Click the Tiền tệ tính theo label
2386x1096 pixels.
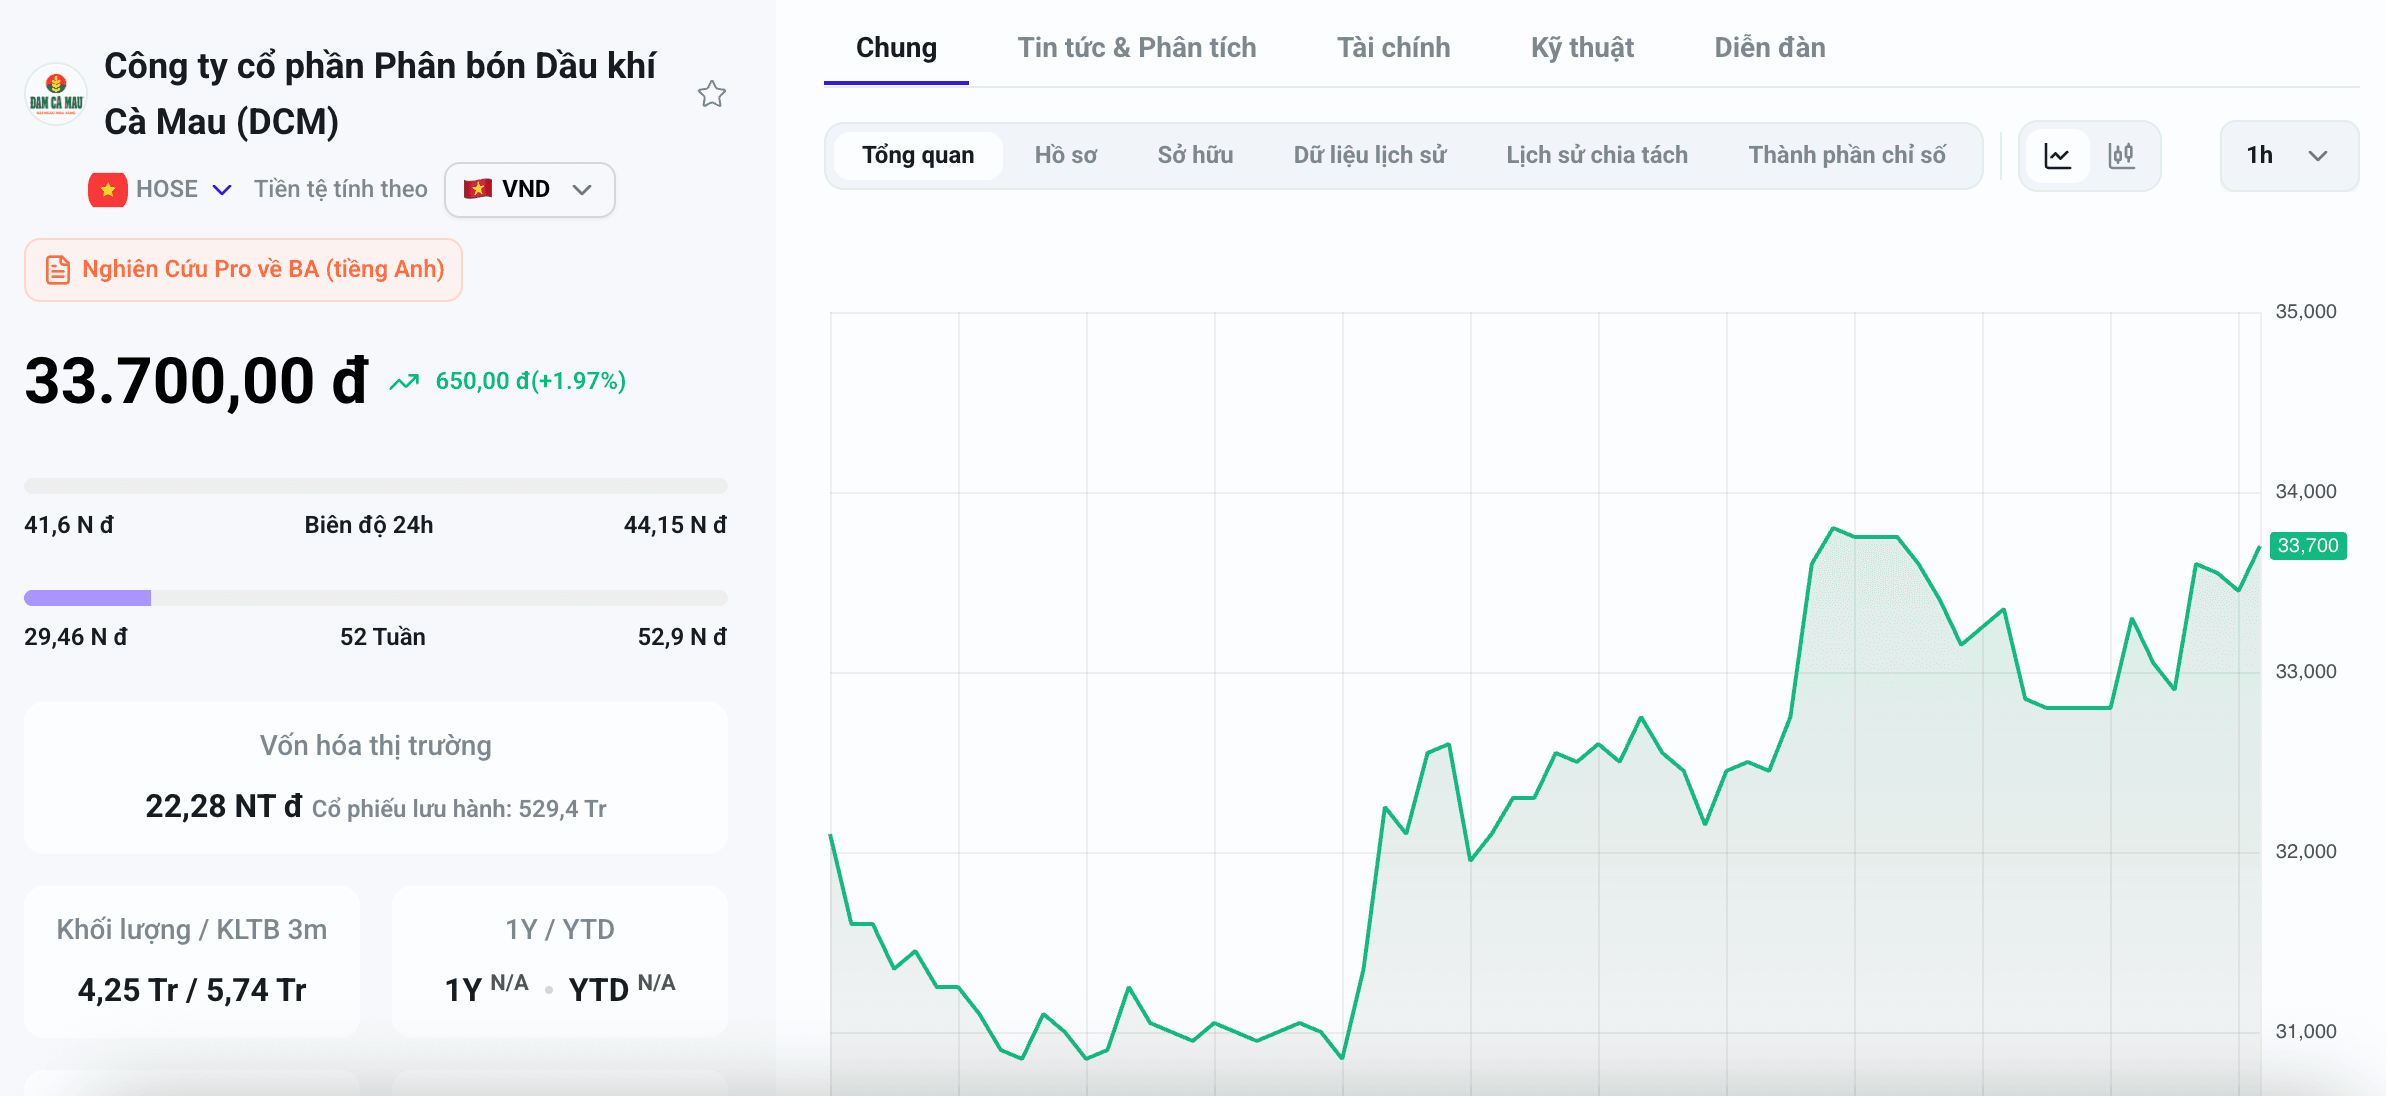point(340,189)
